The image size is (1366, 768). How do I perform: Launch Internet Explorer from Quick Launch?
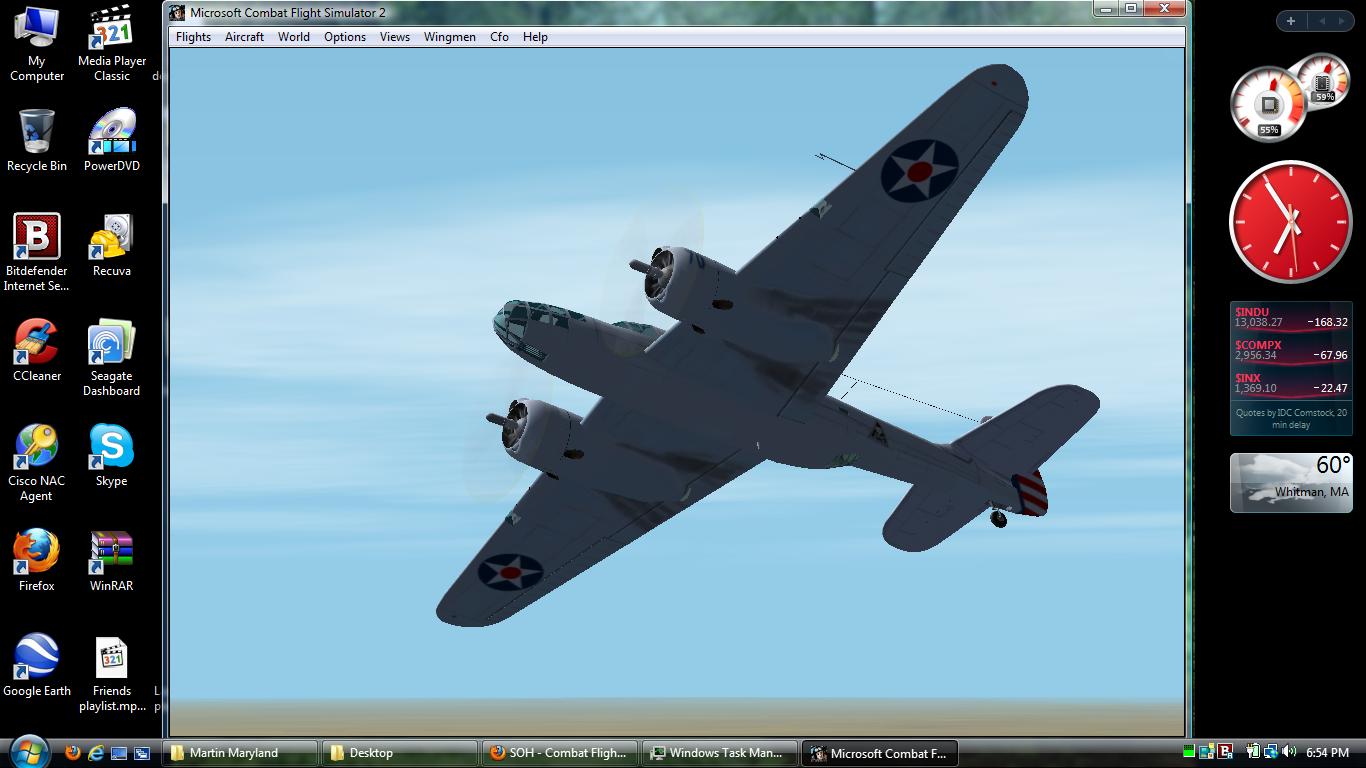[96, 753]
